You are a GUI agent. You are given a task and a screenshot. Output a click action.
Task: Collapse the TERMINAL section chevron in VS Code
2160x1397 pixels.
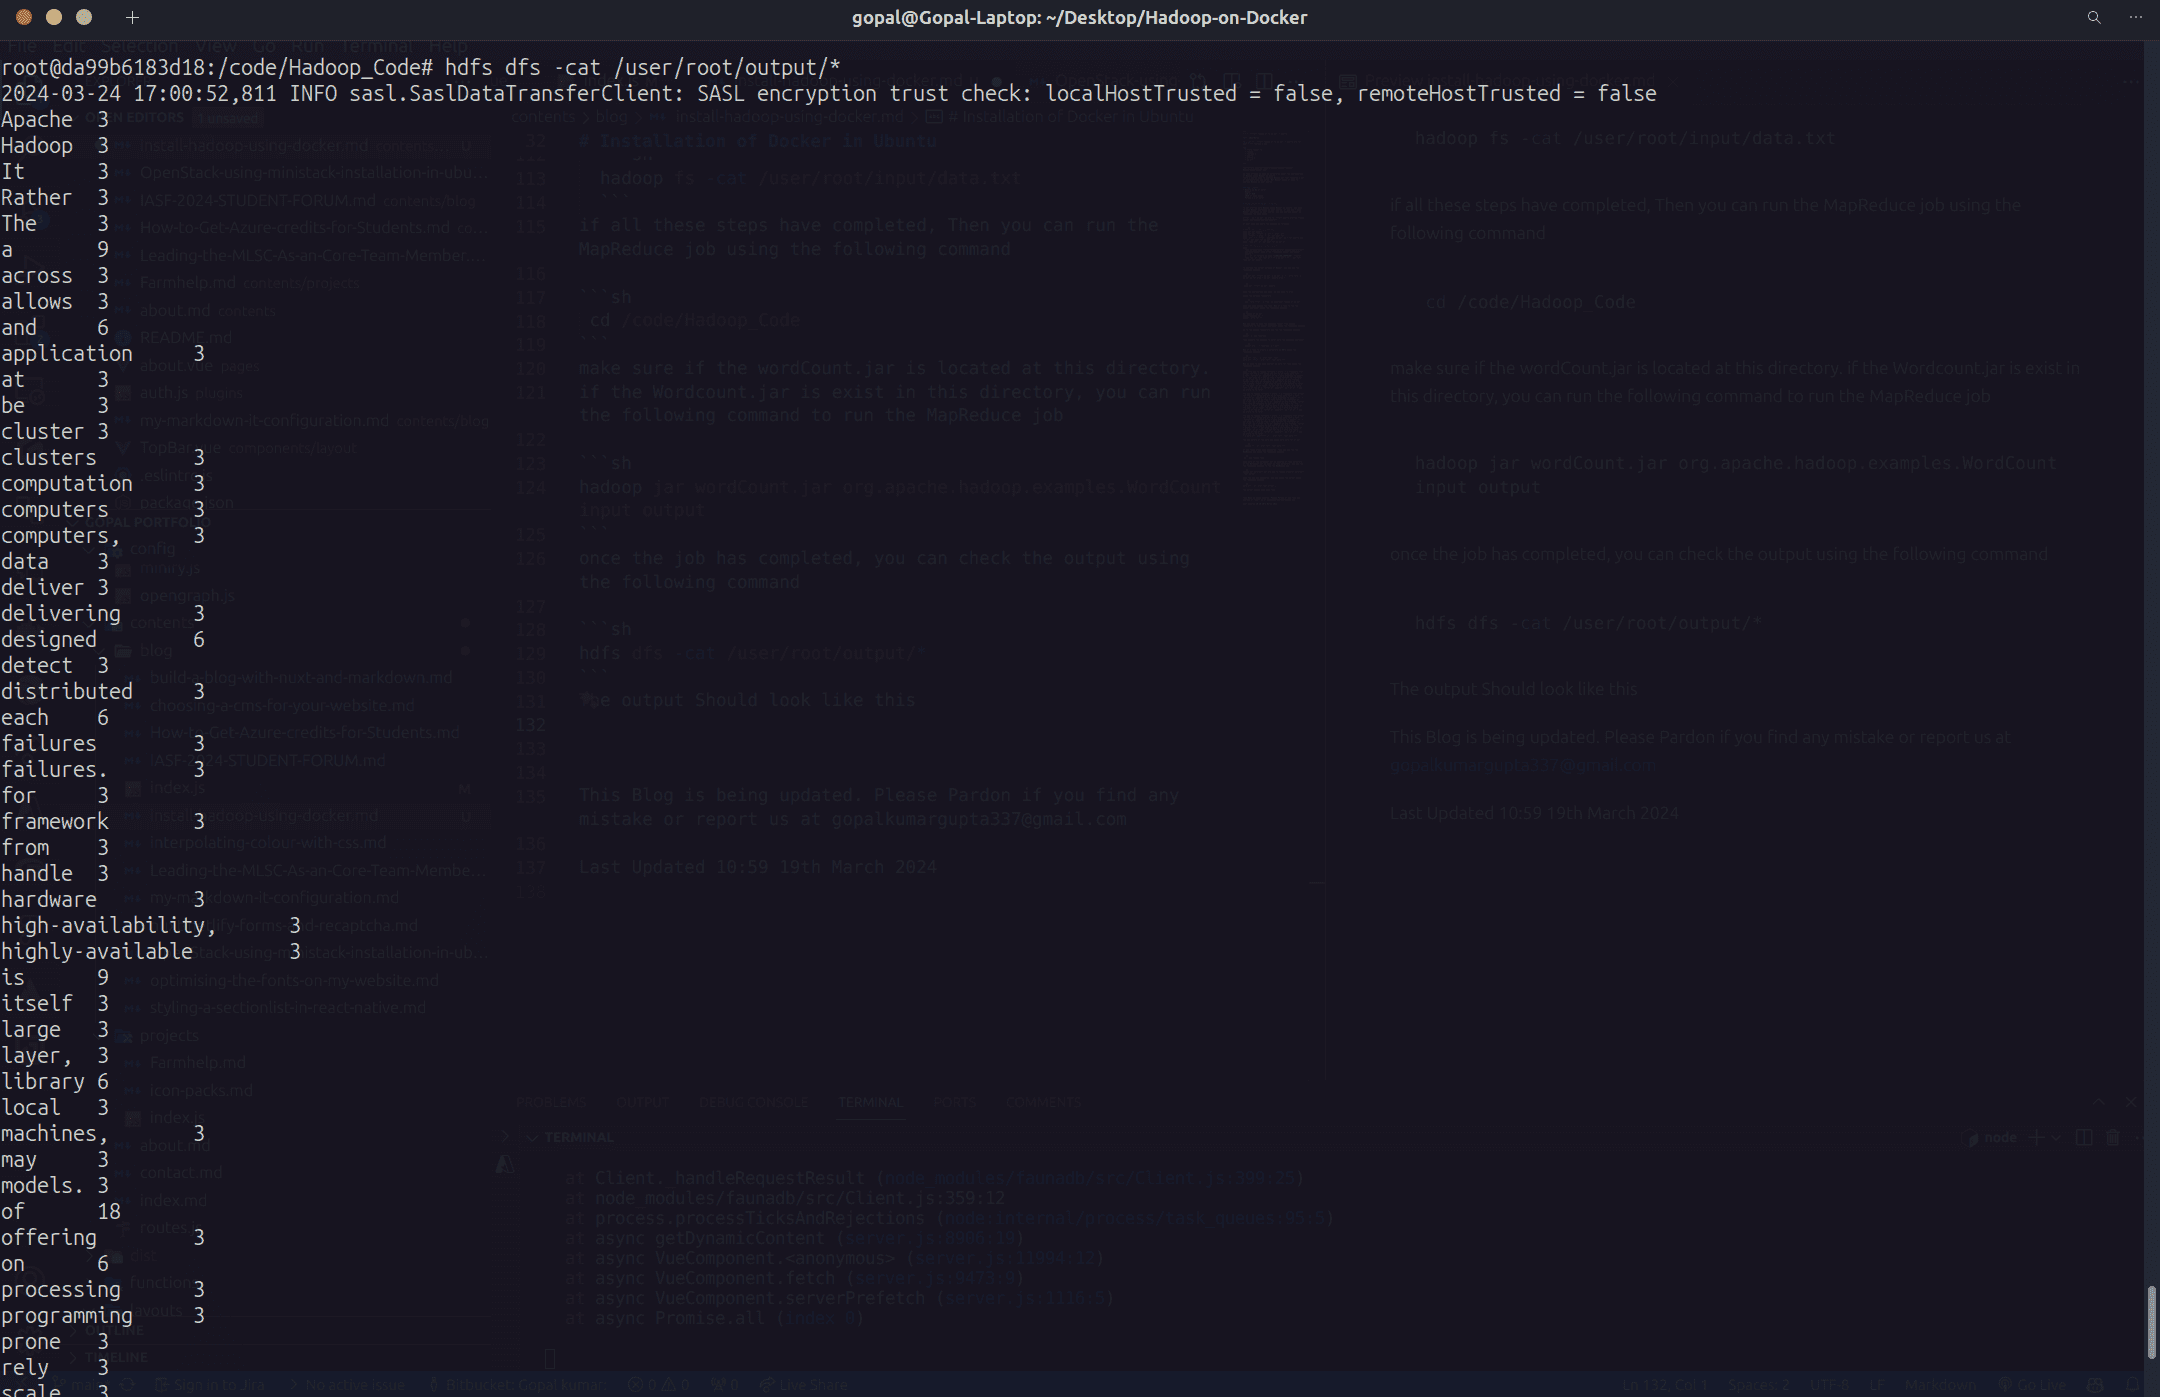click(x=533, y=1138)
